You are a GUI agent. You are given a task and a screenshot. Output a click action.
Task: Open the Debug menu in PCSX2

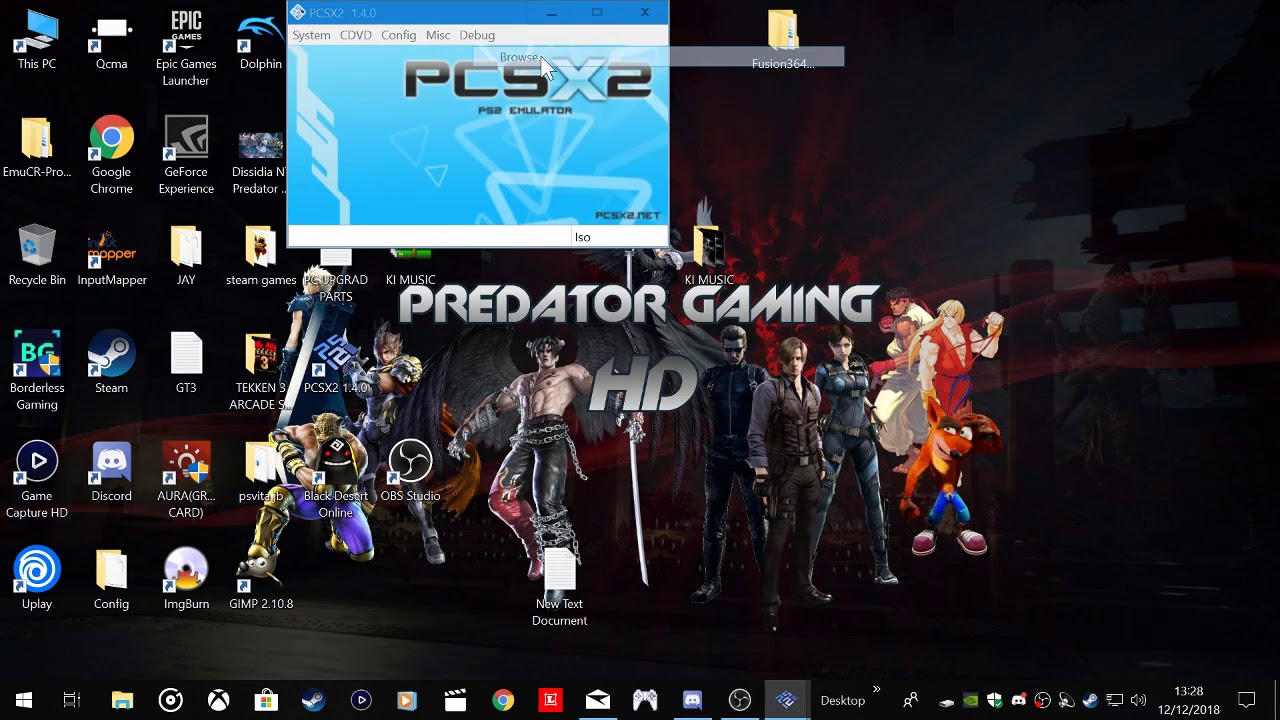[477, 35]
